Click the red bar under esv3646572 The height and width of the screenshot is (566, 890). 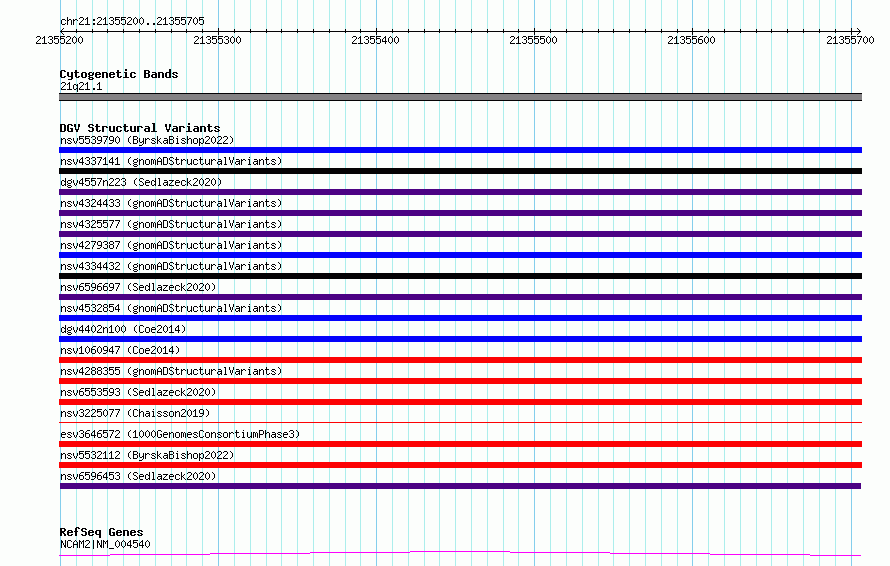coord(460,444)
